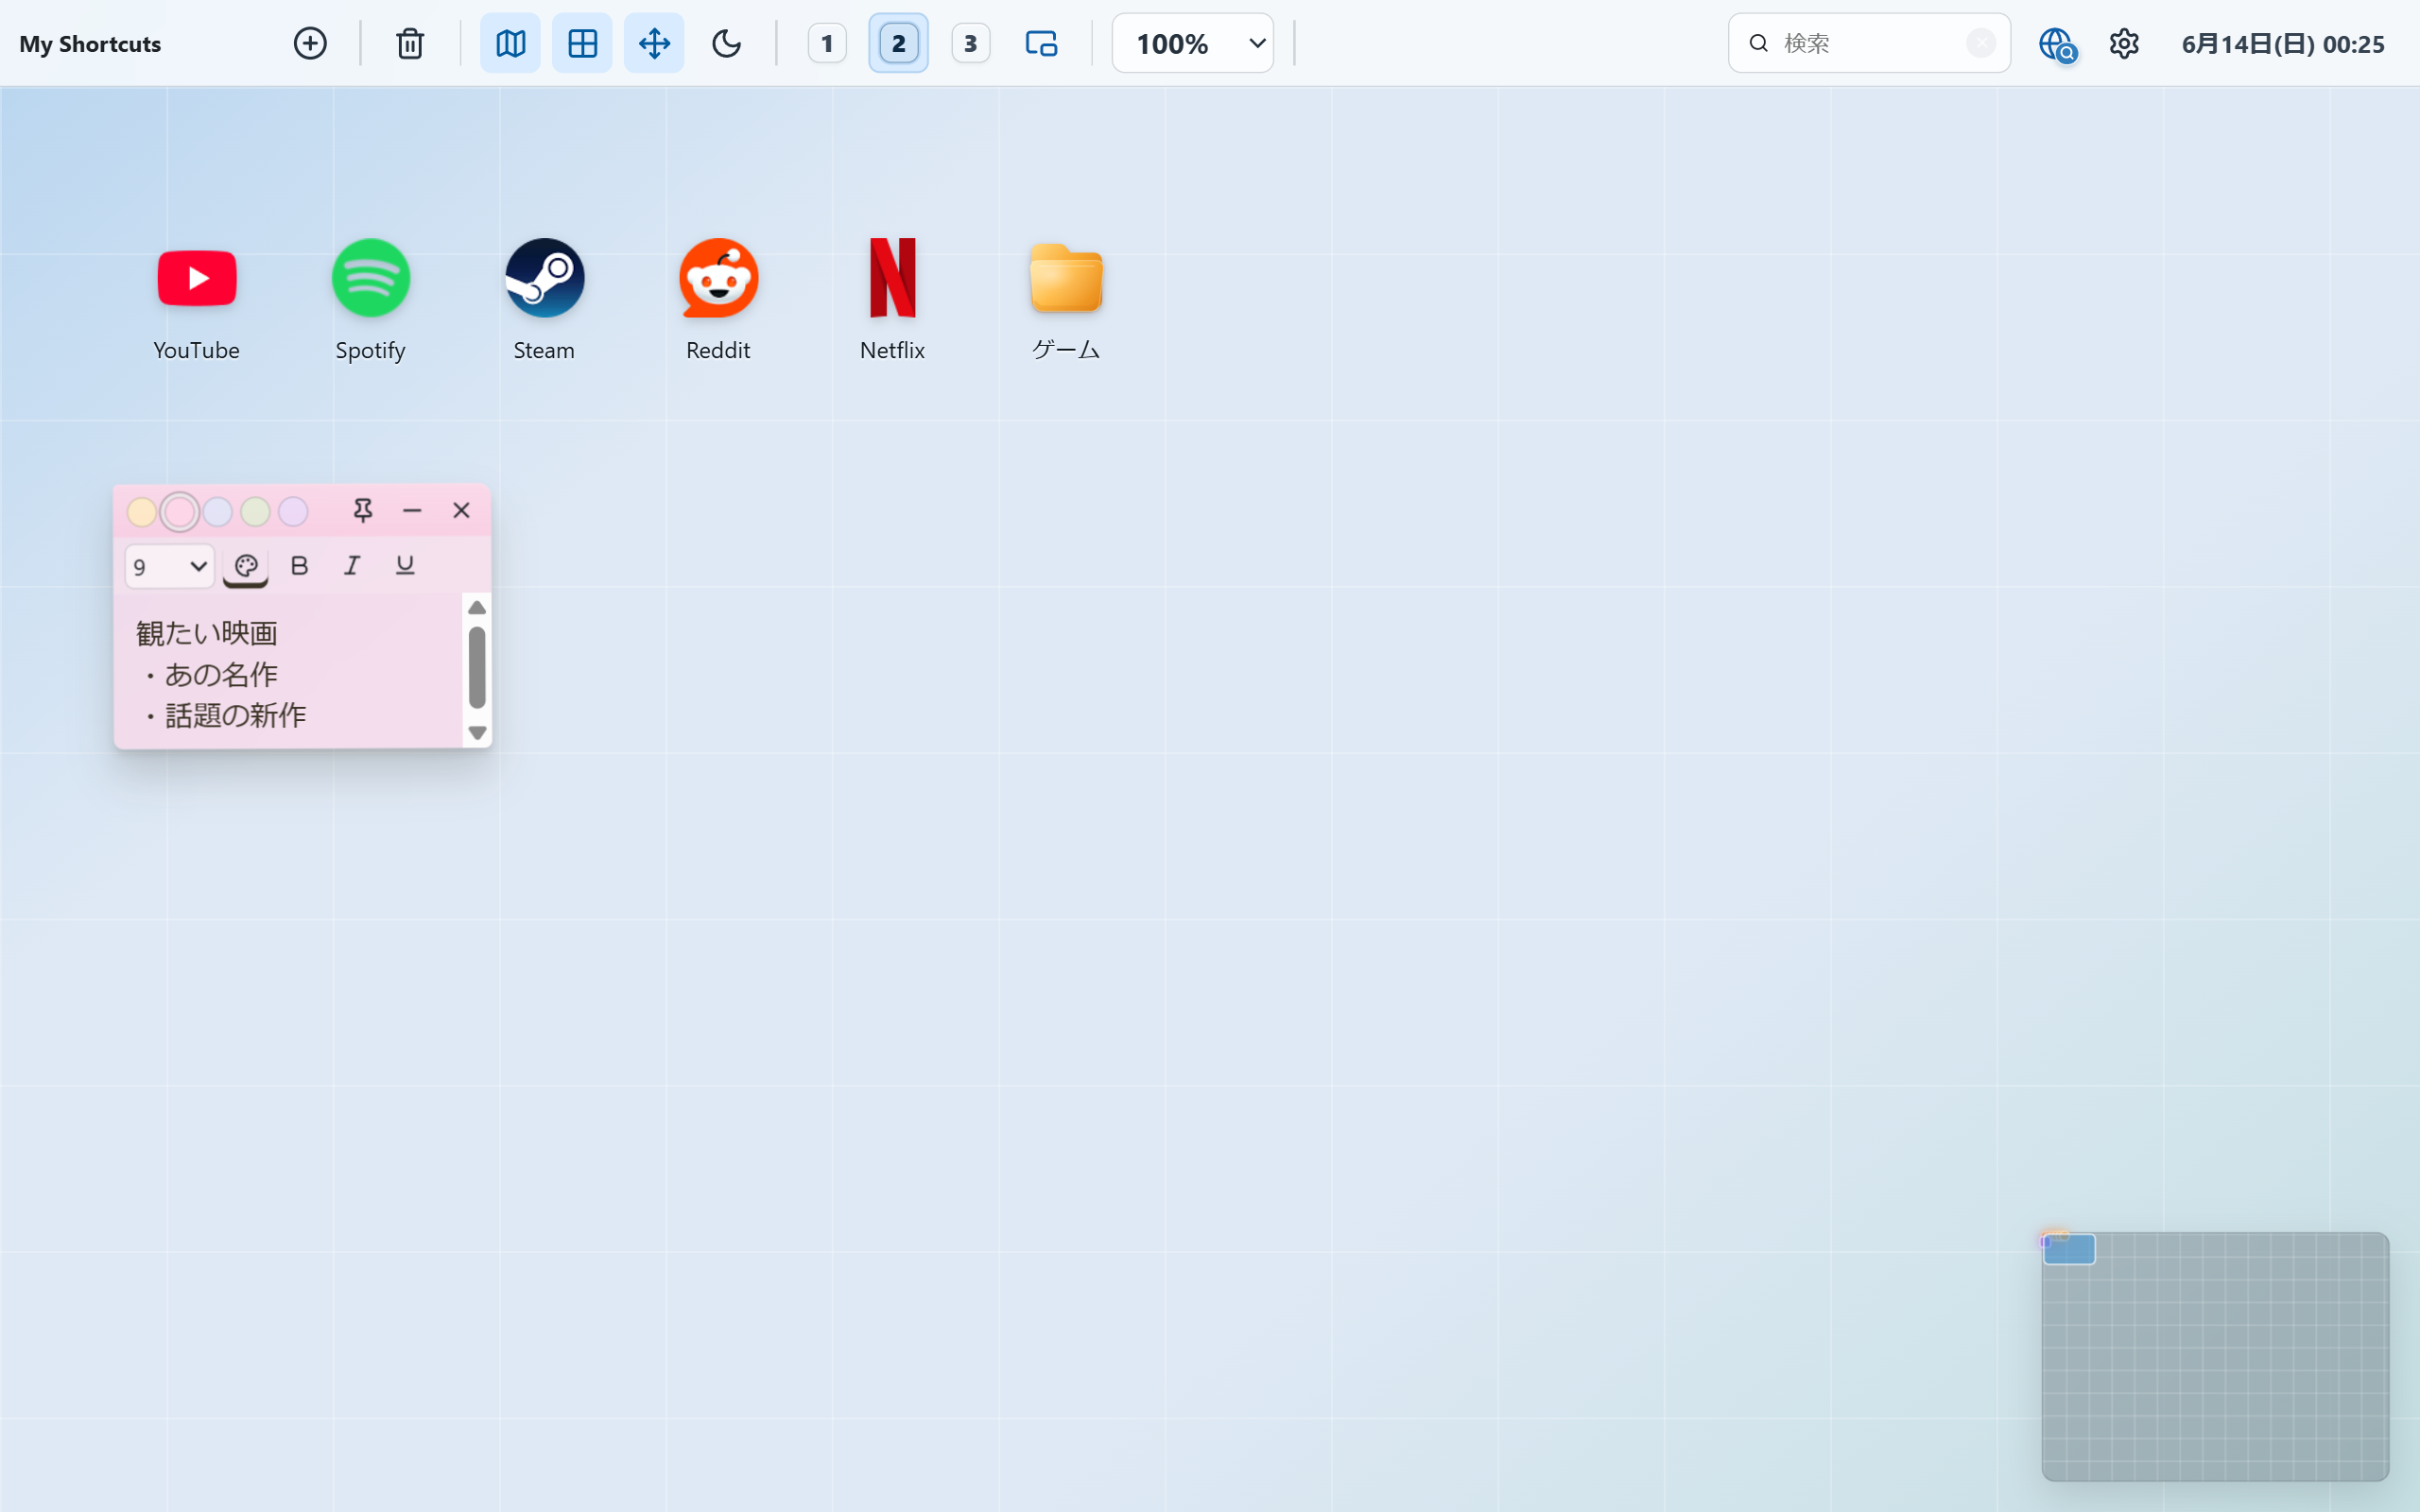
Task: Toggle the move mode arrows icon
Action: coord(654,43)
